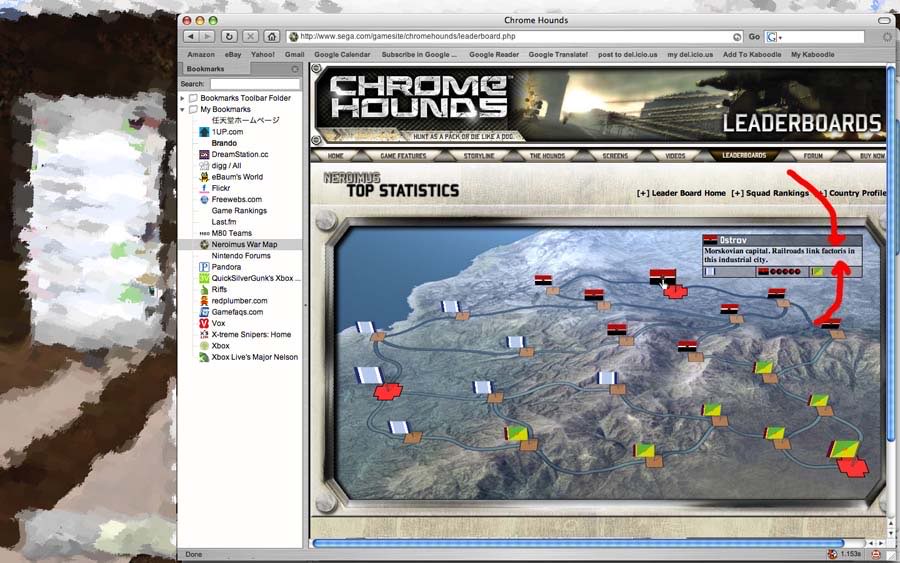Viewport: 900px width, 563px height.
Task: Open the eBaum's World bookmark icon
Action: pyautogui.click(x=204, y=177)
